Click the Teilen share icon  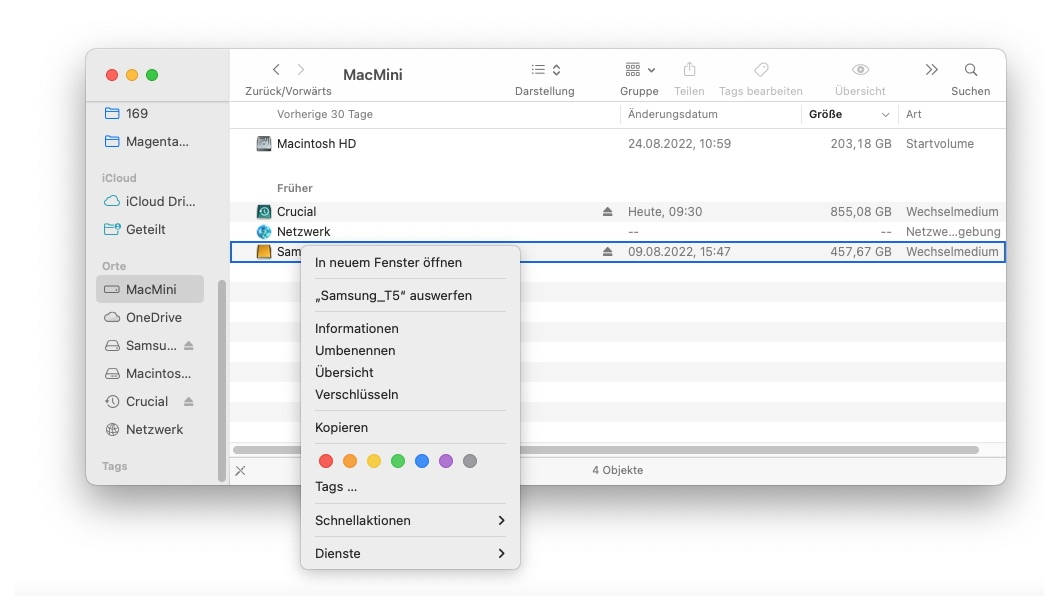pos(689,70)
